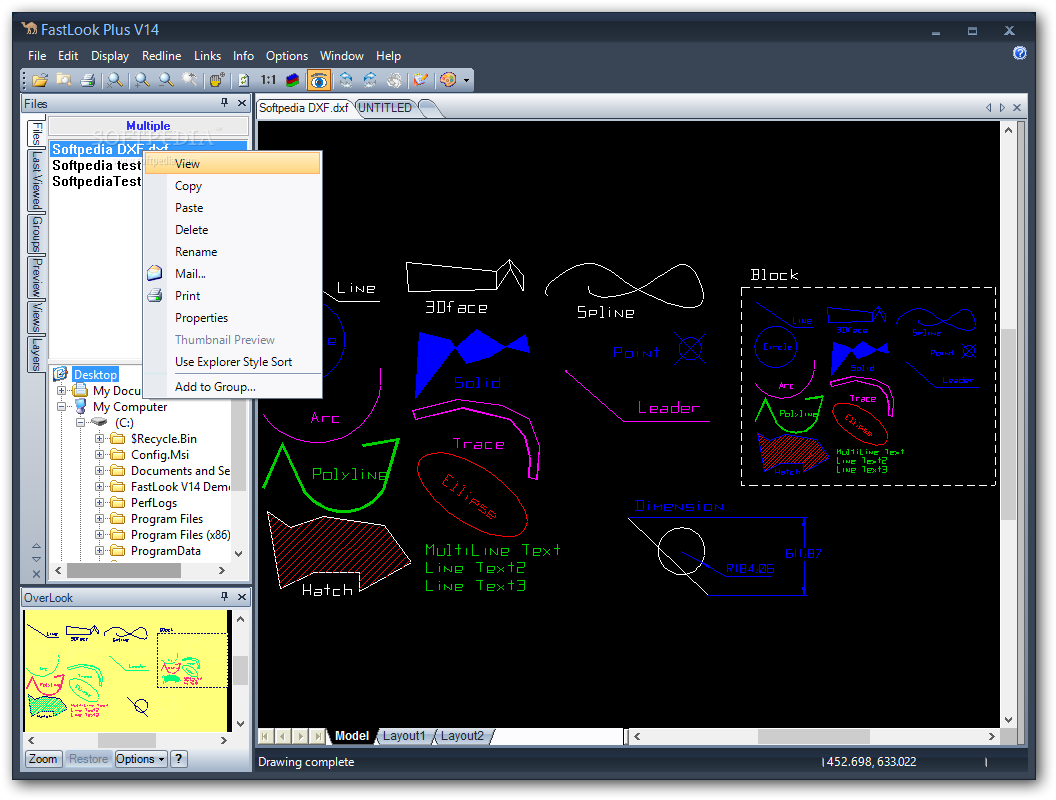Click the refresh drawing page icon

coord(244,80)
